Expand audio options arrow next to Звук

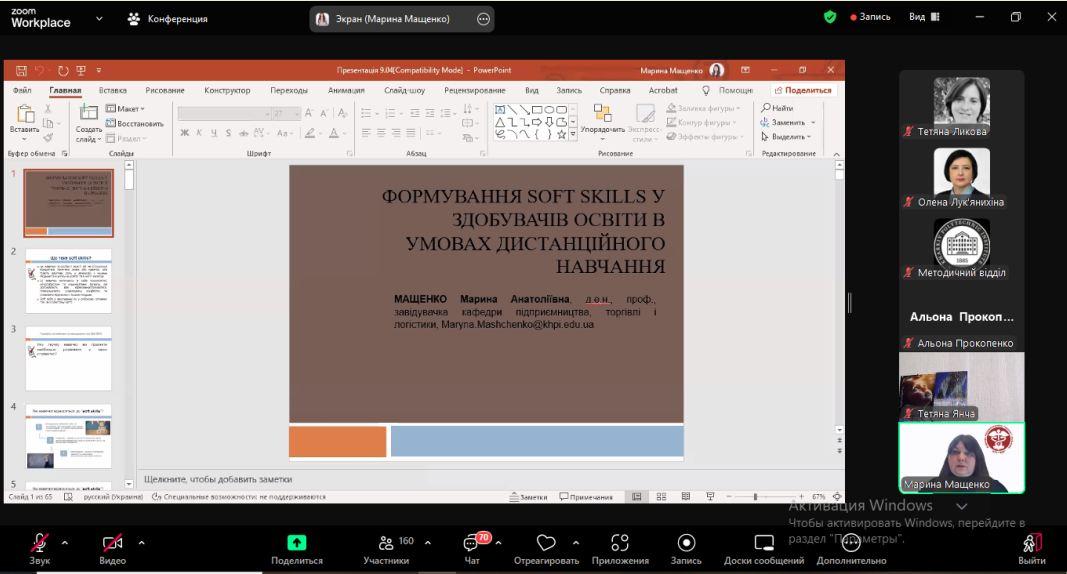point(67,541)
